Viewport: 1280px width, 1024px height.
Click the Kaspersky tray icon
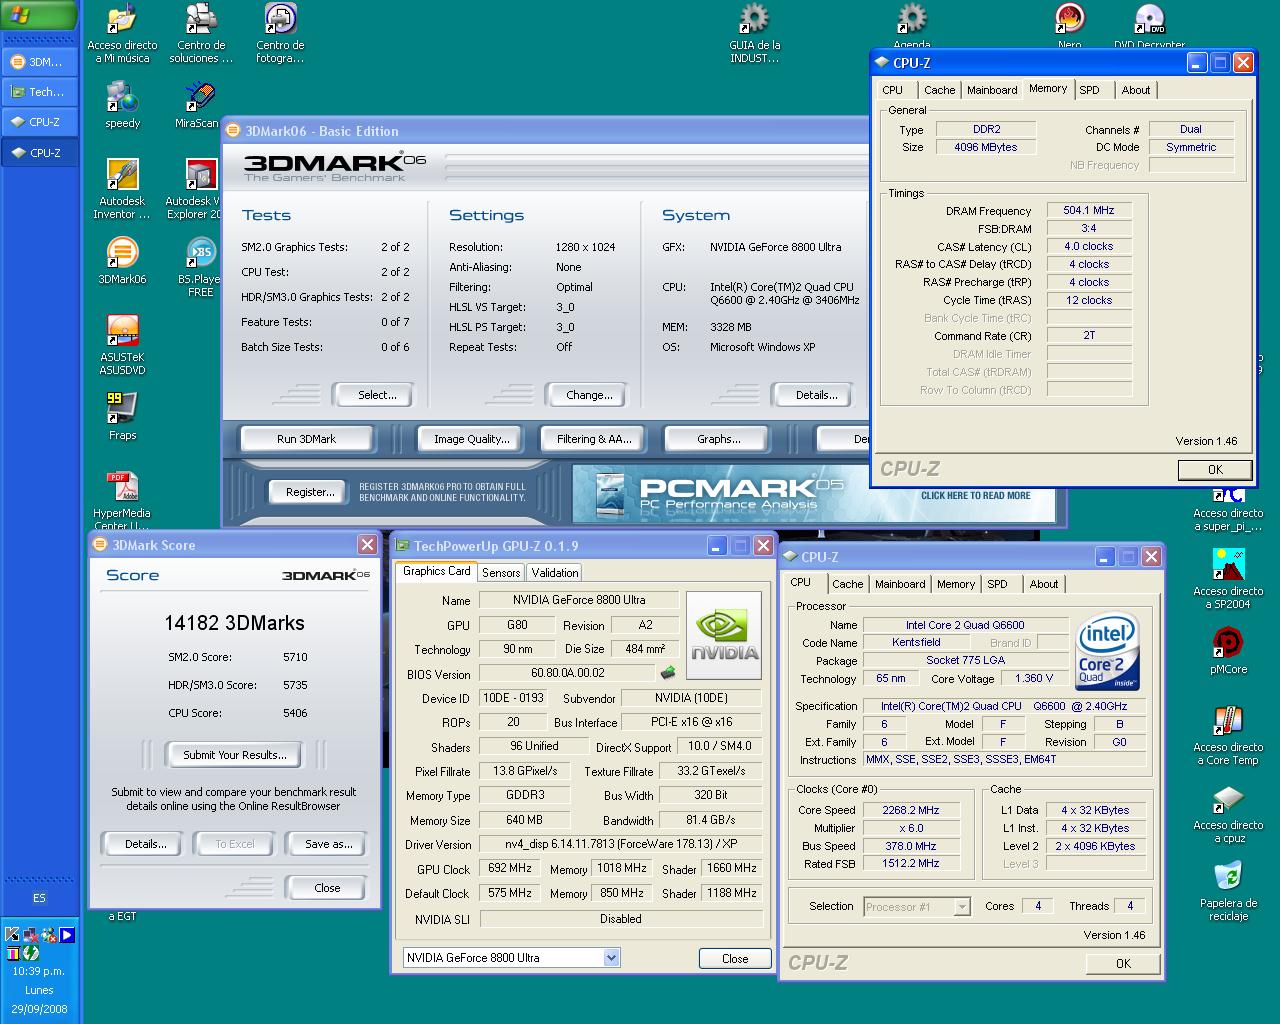[x=12, y=935]
